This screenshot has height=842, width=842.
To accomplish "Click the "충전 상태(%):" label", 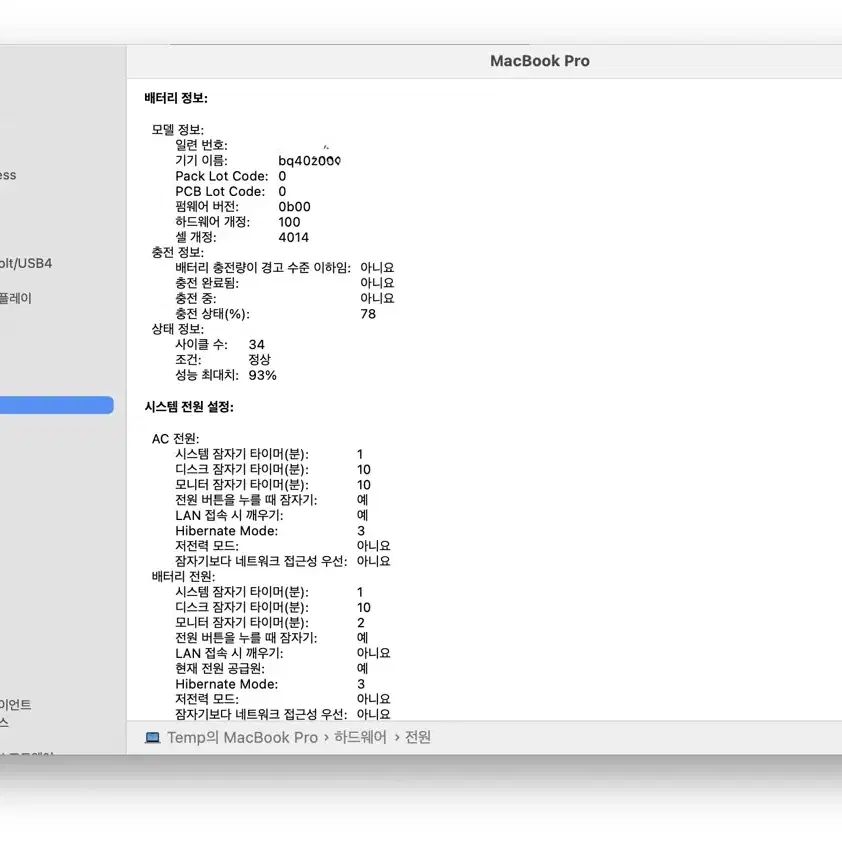I will 213,314.
